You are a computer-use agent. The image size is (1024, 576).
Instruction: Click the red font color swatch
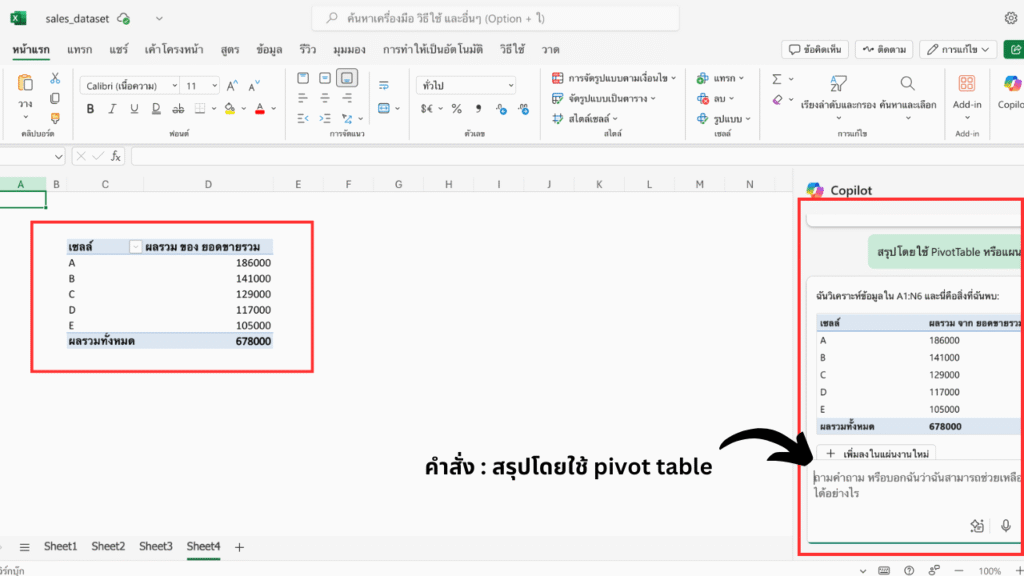[x=259, y=108]
